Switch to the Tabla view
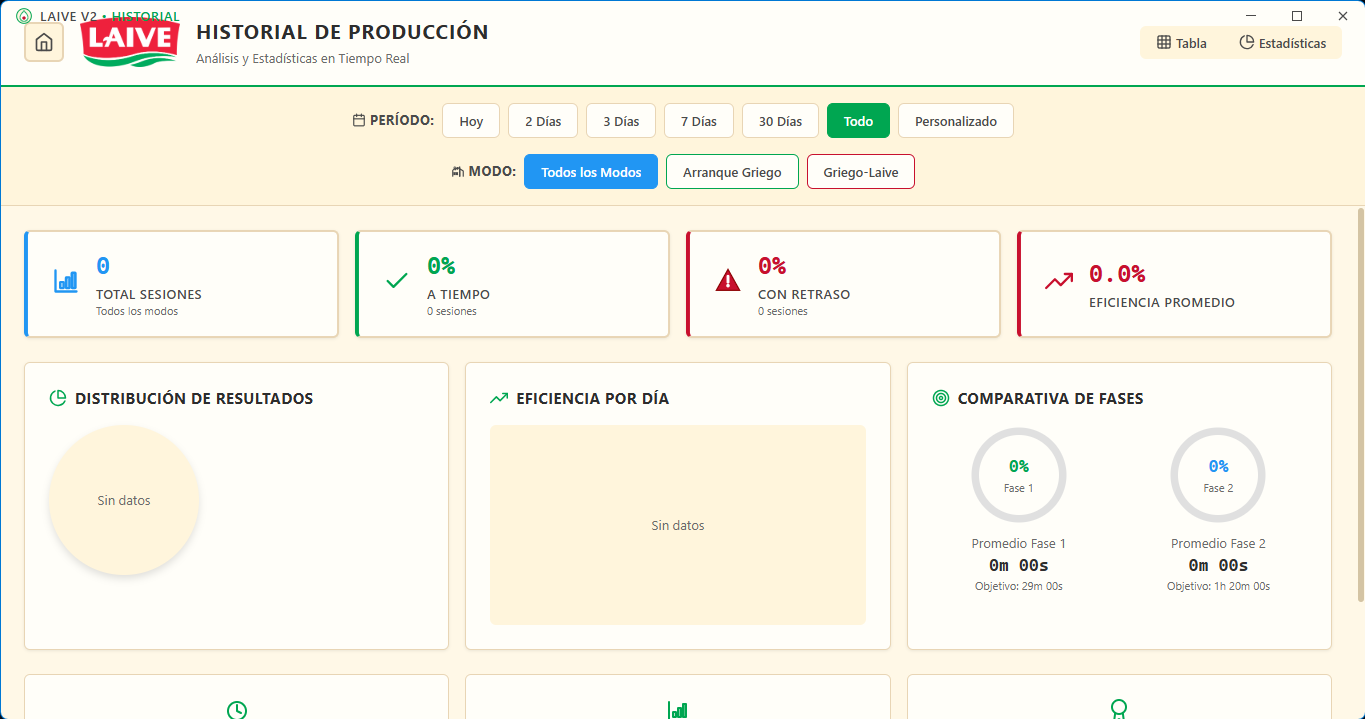 pyautogui.click(x=1182, y=43)
